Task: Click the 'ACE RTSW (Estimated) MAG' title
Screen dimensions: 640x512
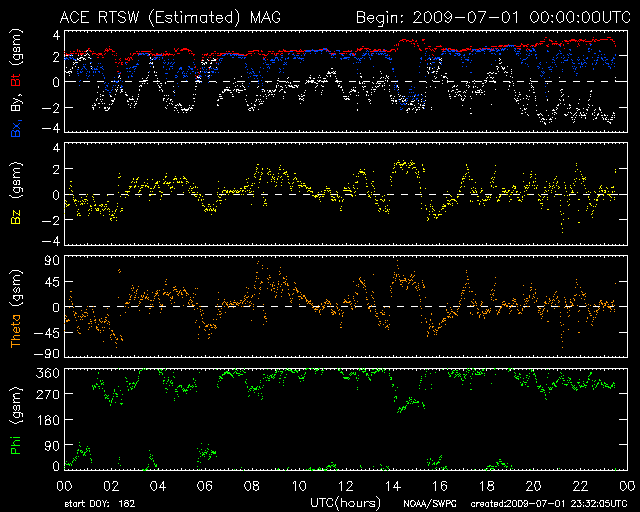Action: [170, 18]
